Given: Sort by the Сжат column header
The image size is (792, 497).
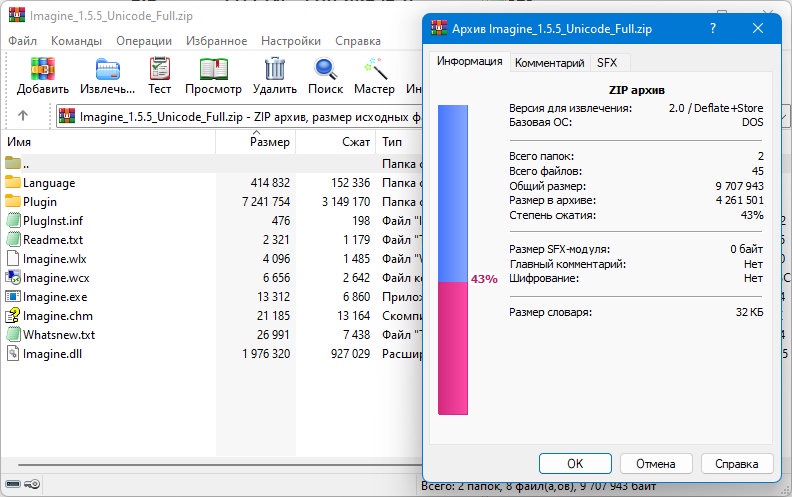Looking at the screenshot, I should [335, 142].
